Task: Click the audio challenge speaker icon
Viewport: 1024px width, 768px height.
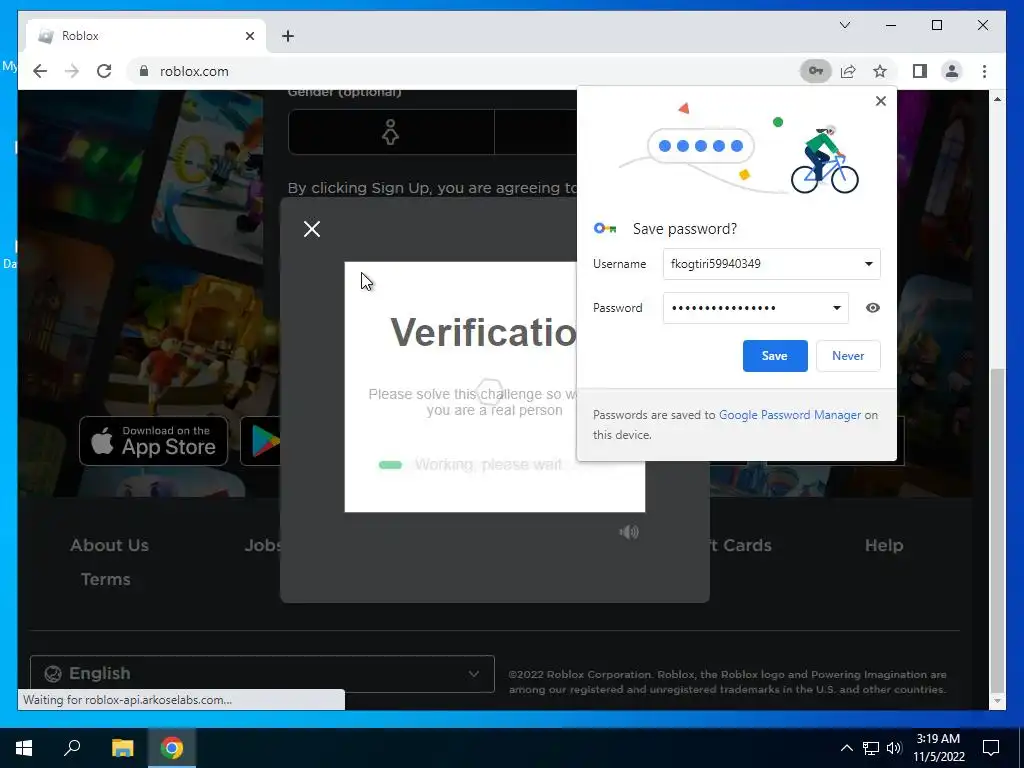Action: (629, 532)
